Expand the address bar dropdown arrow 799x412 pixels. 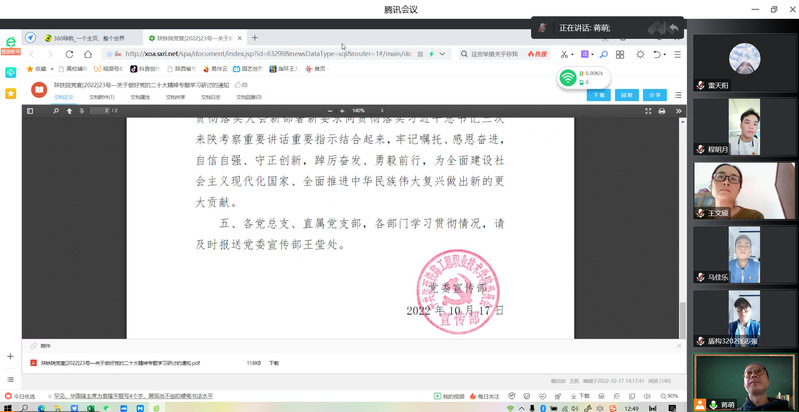click(444, 54)
